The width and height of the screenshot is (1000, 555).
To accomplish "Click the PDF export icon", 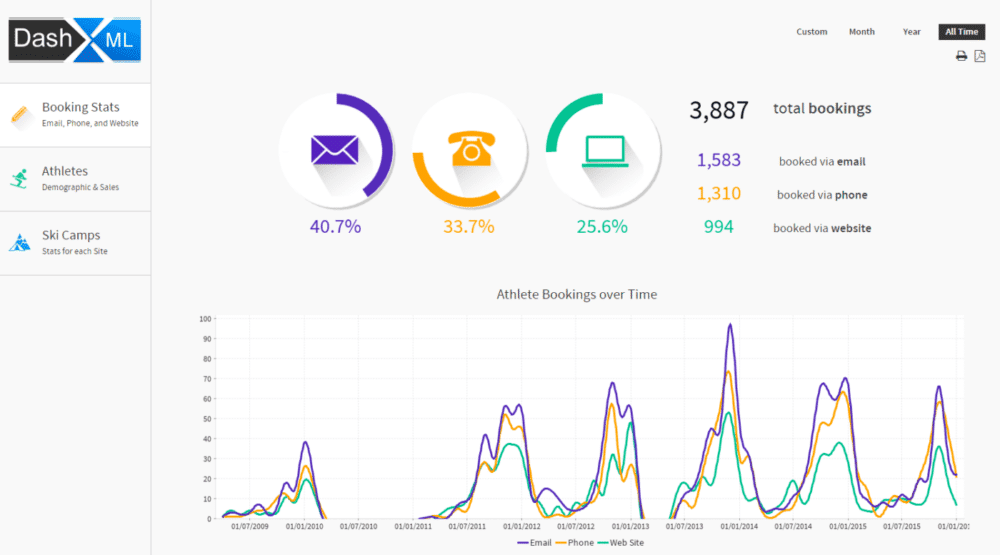I will click(x=980, y=56).
